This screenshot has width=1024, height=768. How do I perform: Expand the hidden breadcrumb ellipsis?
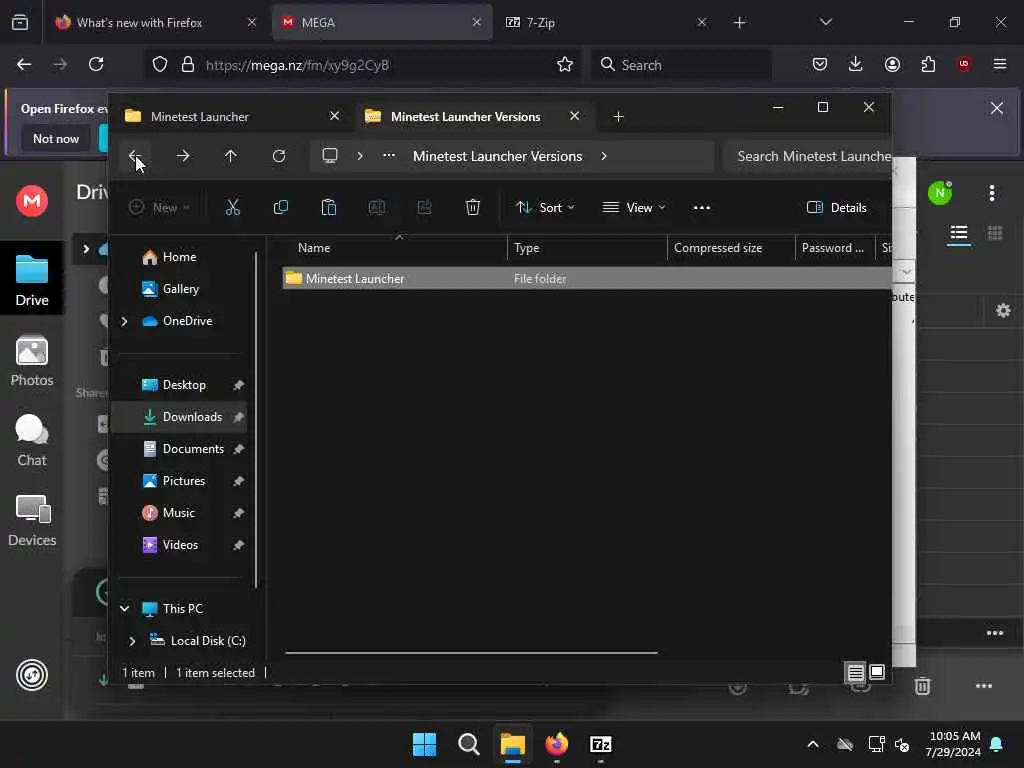(389, 156)
